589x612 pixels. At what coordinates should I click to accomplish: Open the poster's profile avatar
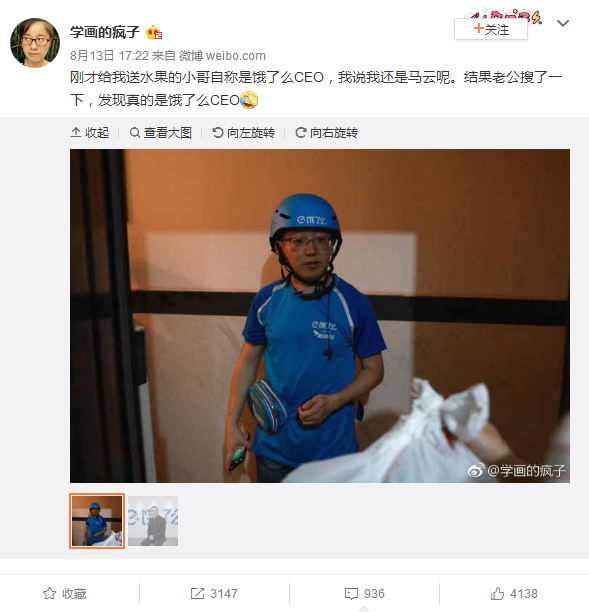tap(35, 43)
